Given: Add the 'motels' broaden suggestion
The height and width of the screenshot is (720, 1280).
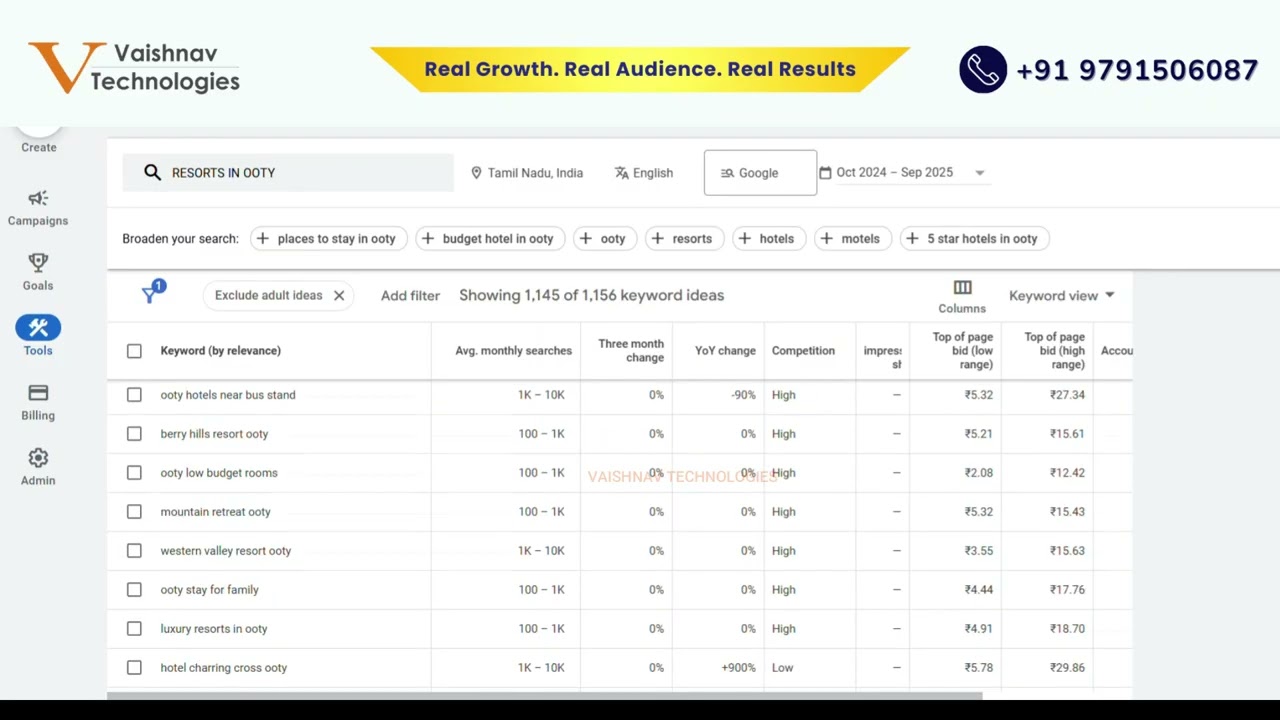Looking at the screenshot, I should 853,238.
